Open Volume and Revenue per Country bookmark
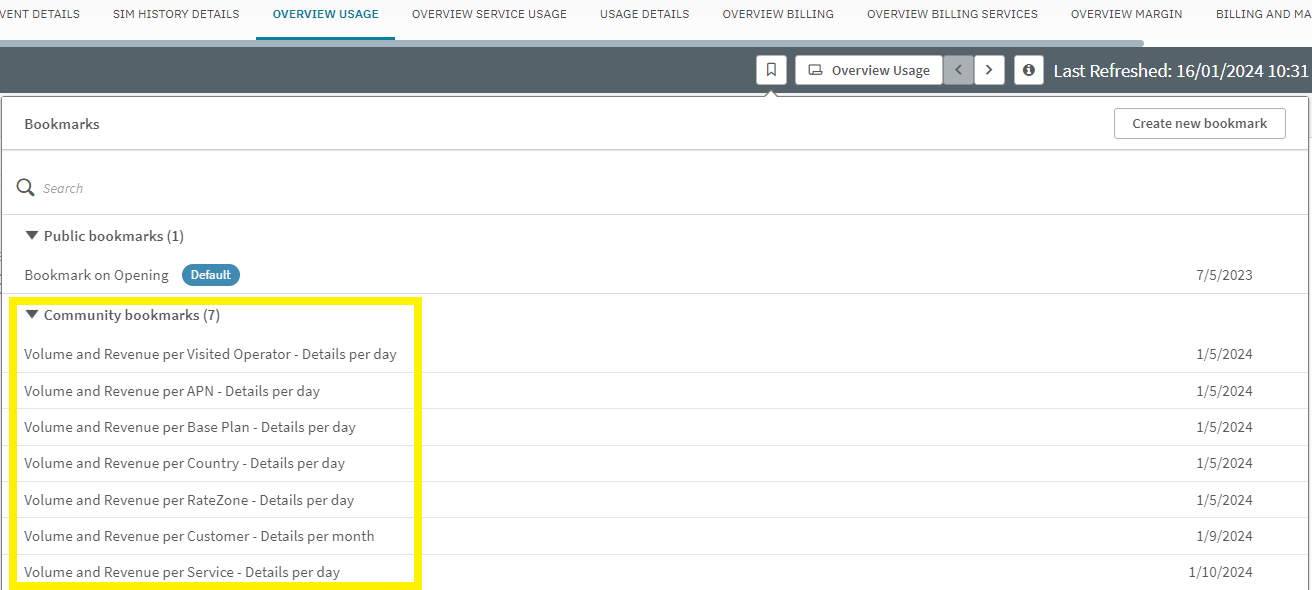This screenshot has height=590, width=1312. 184,463
